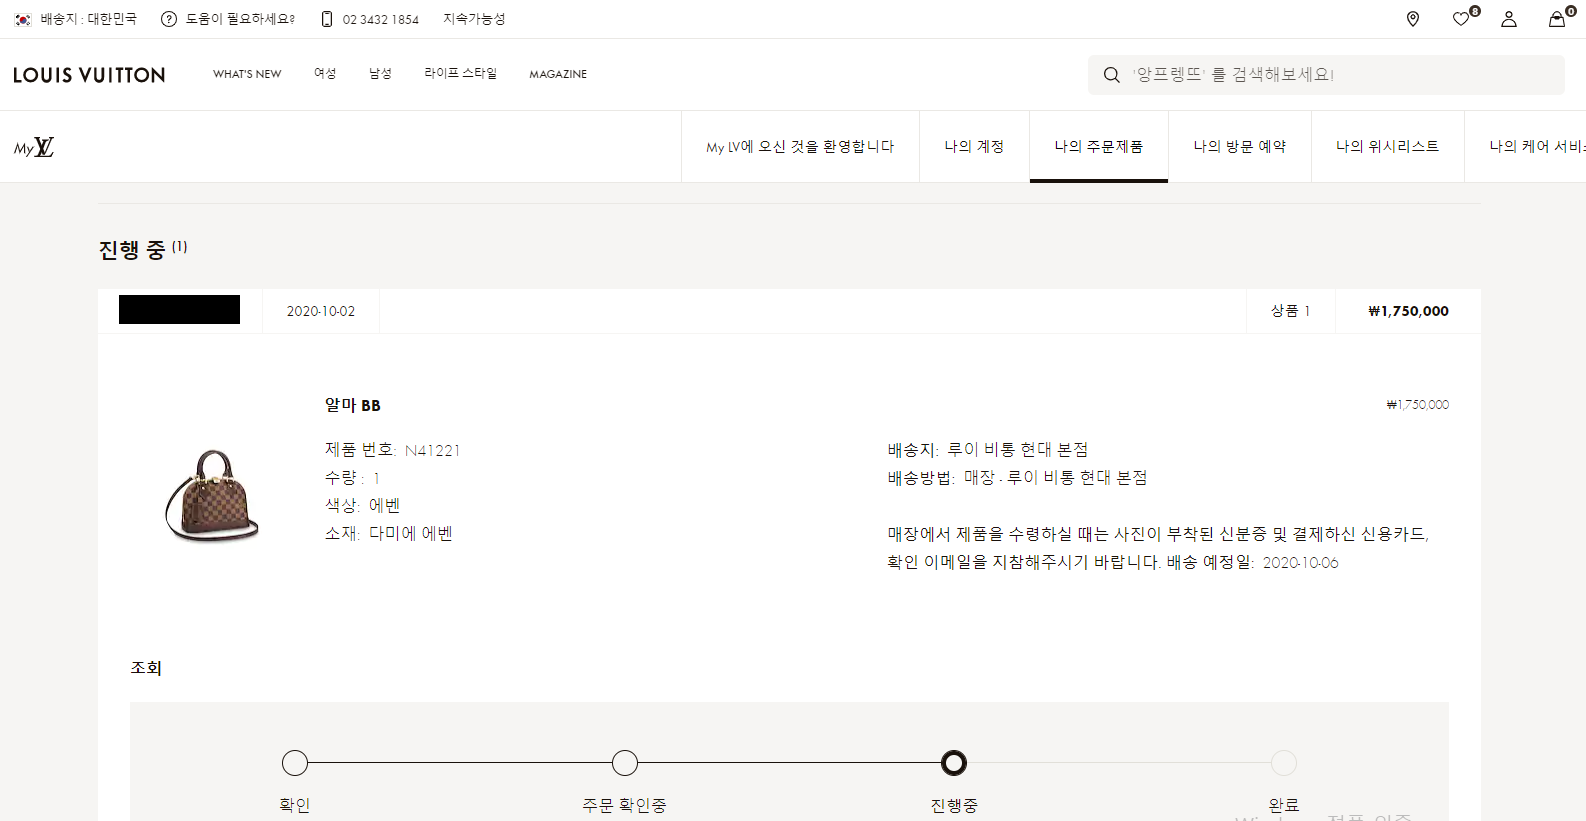Select the 나의 방문 예약 tab
The height and width of the screenshot is (821, 1586).
click(x=1240, y=147)
